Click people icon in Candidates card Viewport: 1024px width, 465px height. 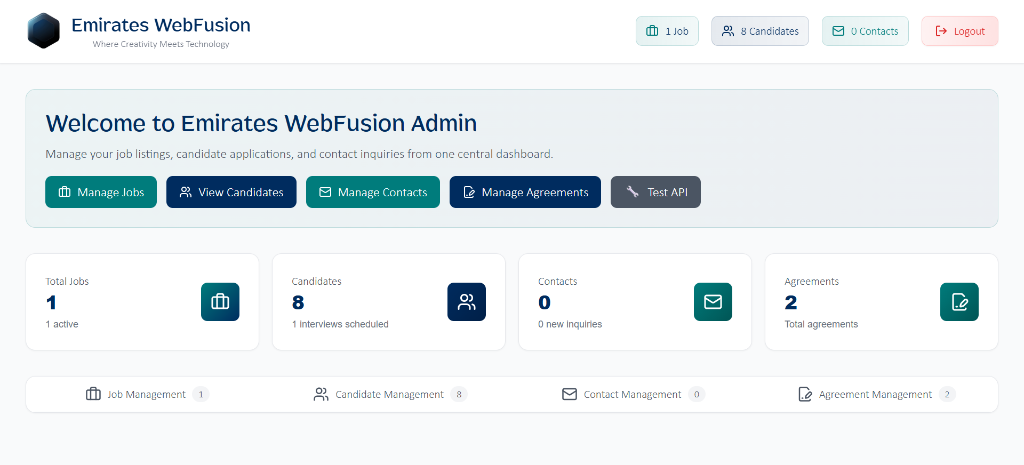point(466,302)
